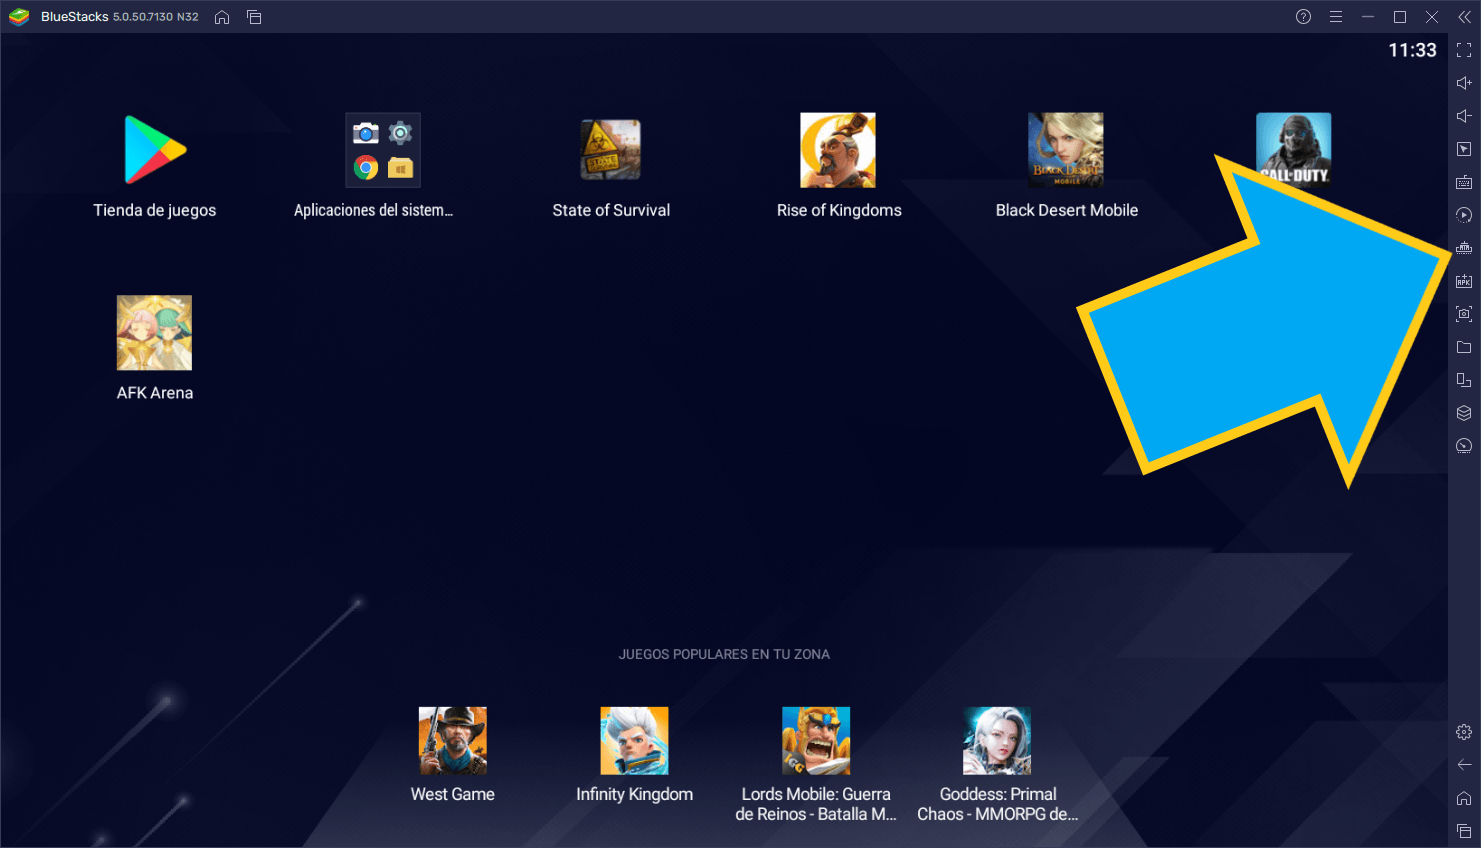Open the help question mark icon
Image resolution: width=1481 pixels, height=848 pixels.
[x=1303, y=17]
